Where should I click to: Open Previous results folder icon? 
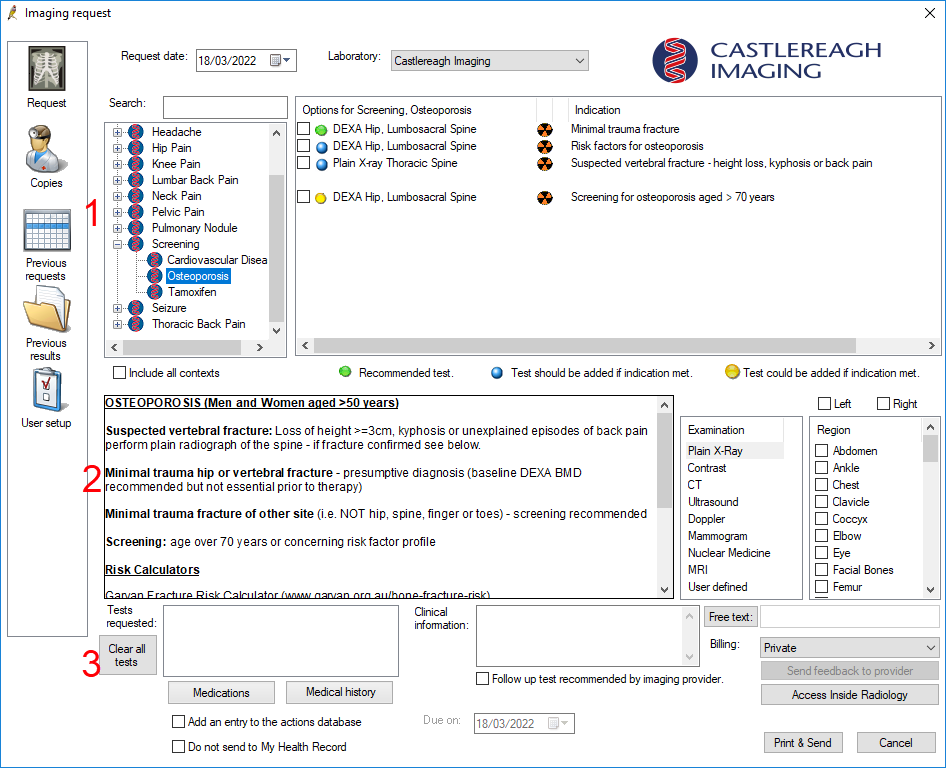coord(46,309)
